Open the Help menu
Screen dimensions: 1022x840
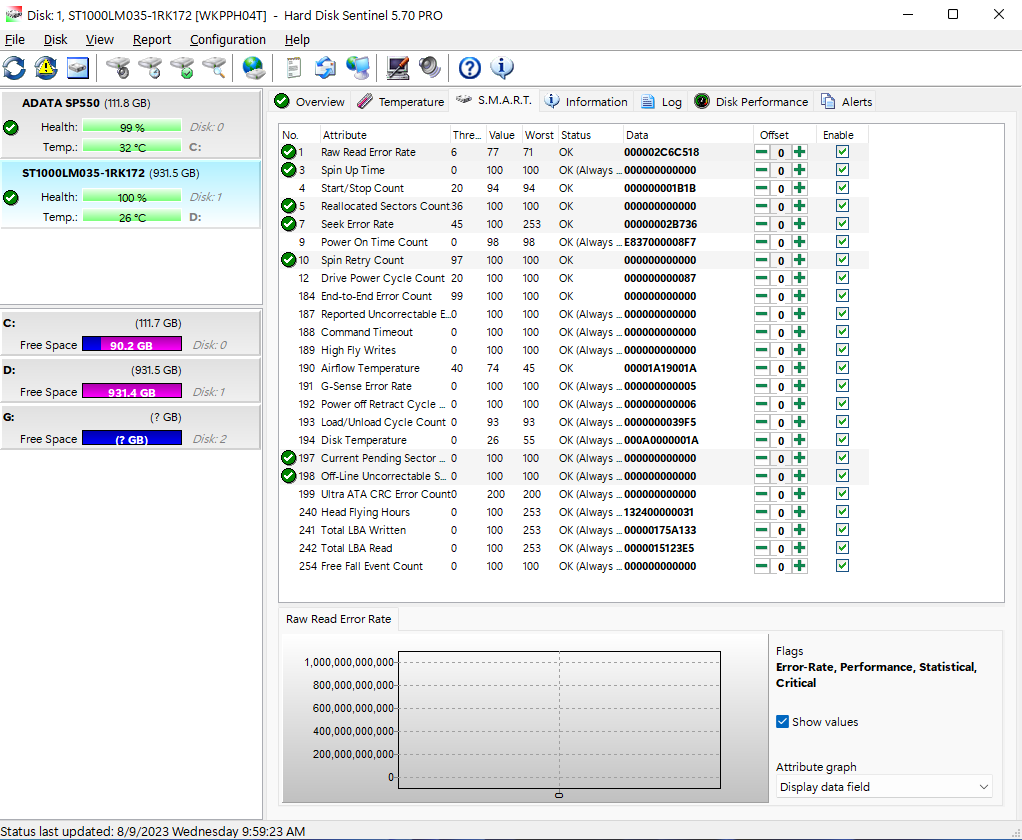297,40
